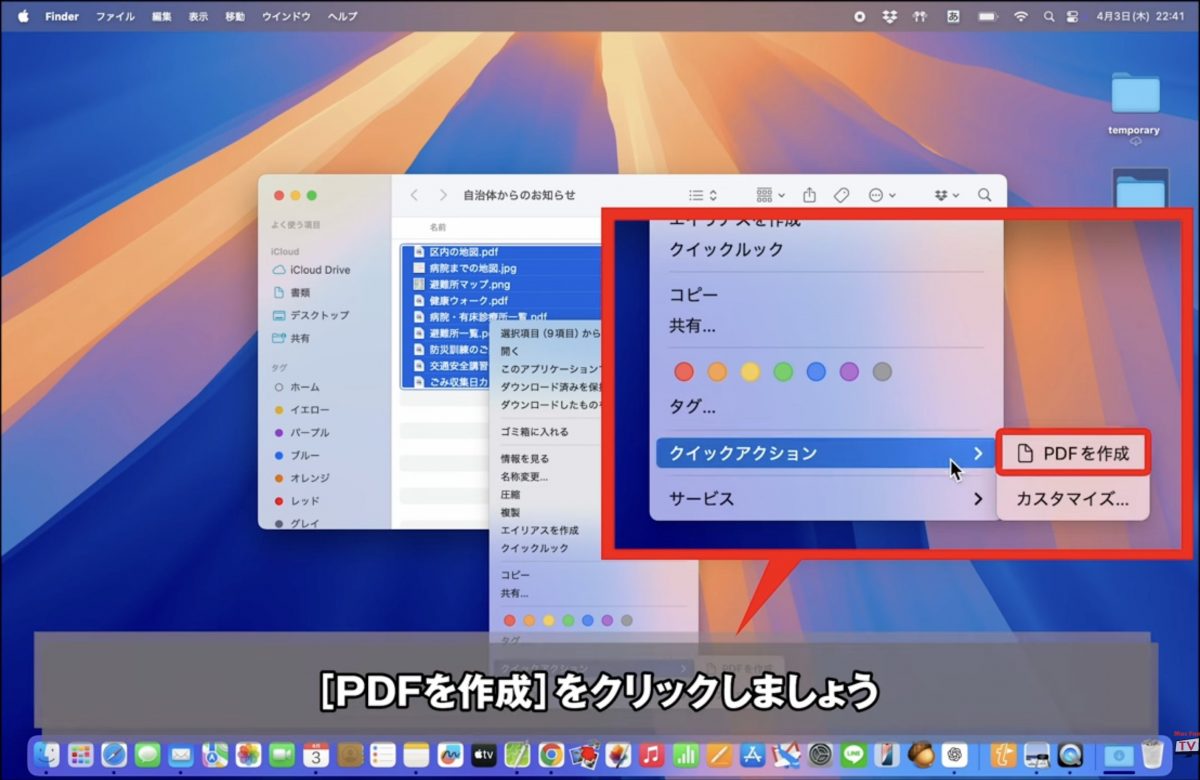The width and height of the screenshot is (1200, 780).
Task: Expand クイックアクション submenu arrow in enlarged menu
Action: point(978,454)
